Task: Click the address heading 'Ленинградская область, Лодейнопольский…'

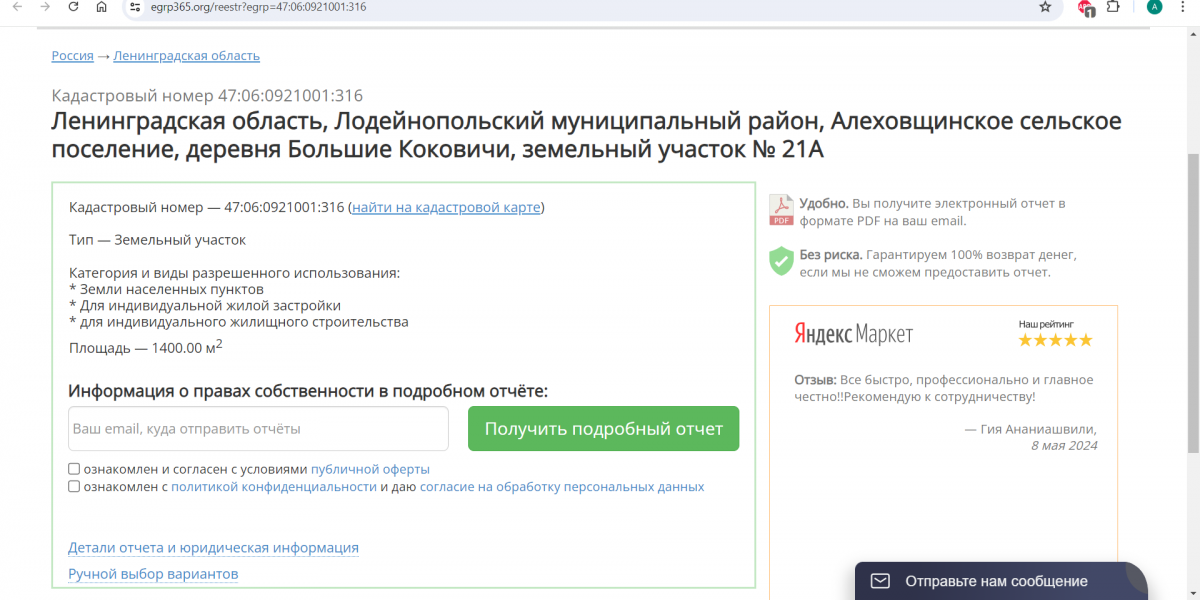Action: pyautogui.click(x=587, y=135)
